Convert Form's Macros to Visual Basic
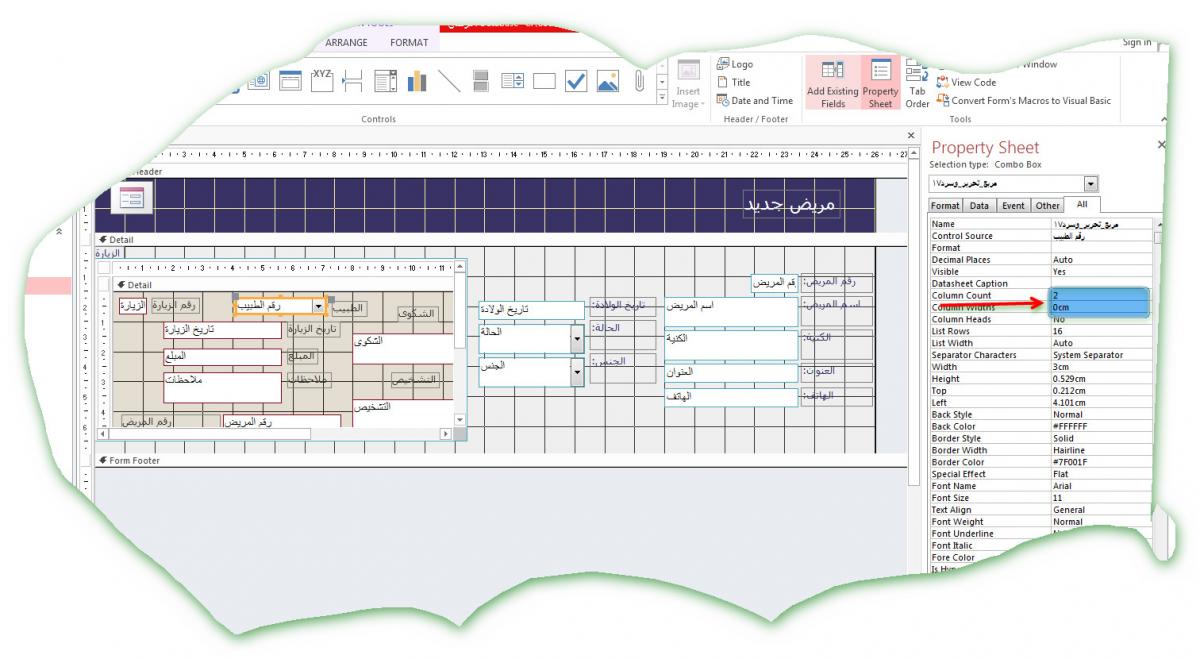Screen dimensions: 1200x659 tap(1023, 100)
